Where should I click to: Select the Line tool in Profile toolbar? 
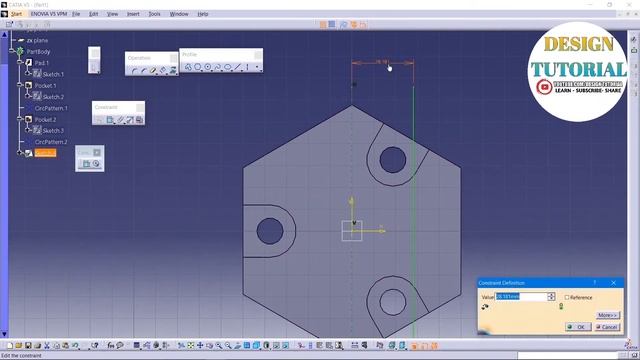[x=238, y=67]
